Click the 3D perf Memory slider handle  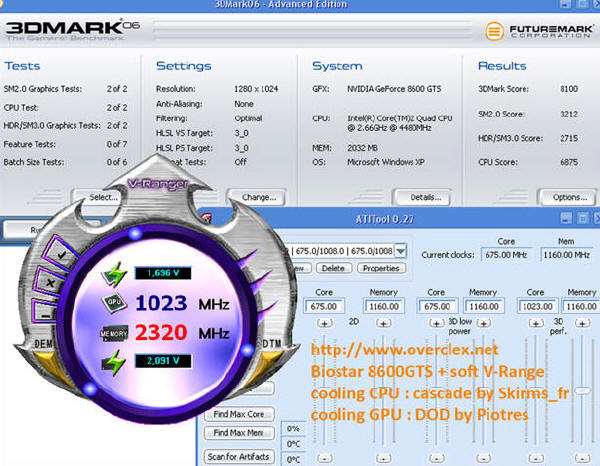click(582, 391)
